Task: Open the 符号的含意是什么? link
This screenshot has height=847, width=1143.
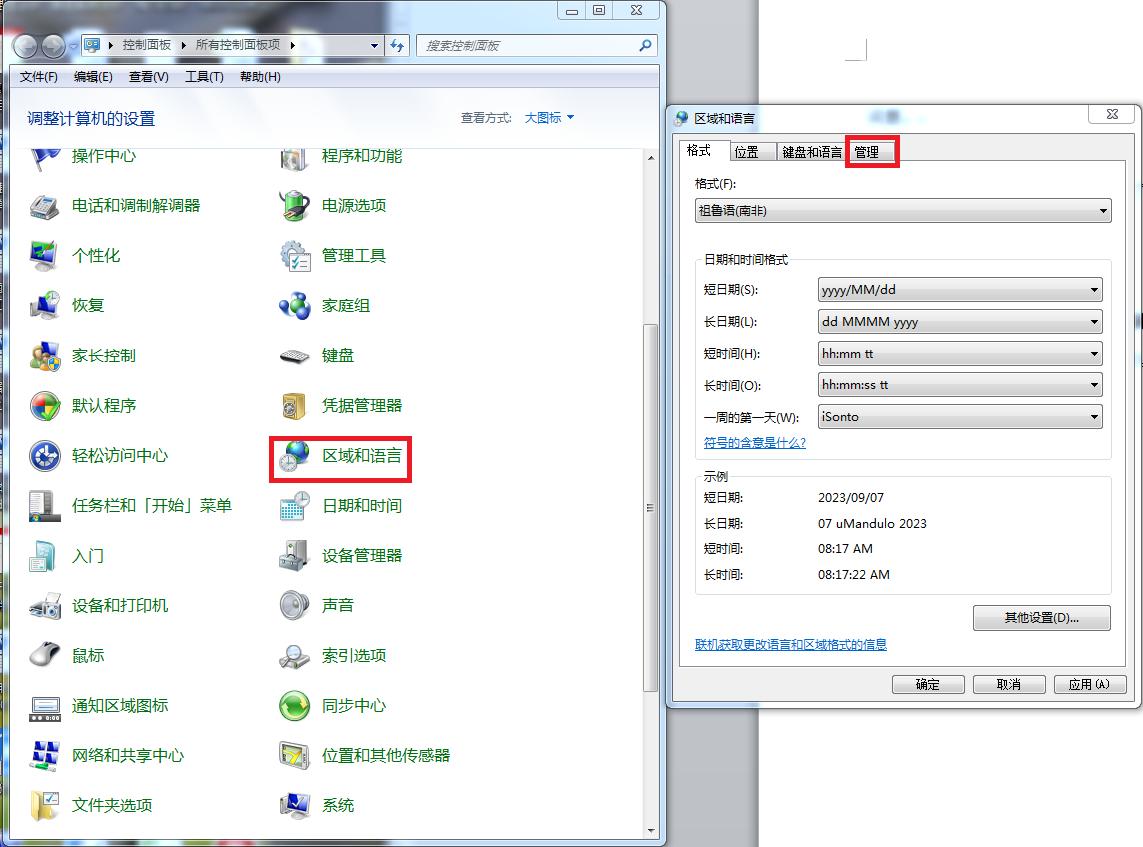Action: pos(754,442)
